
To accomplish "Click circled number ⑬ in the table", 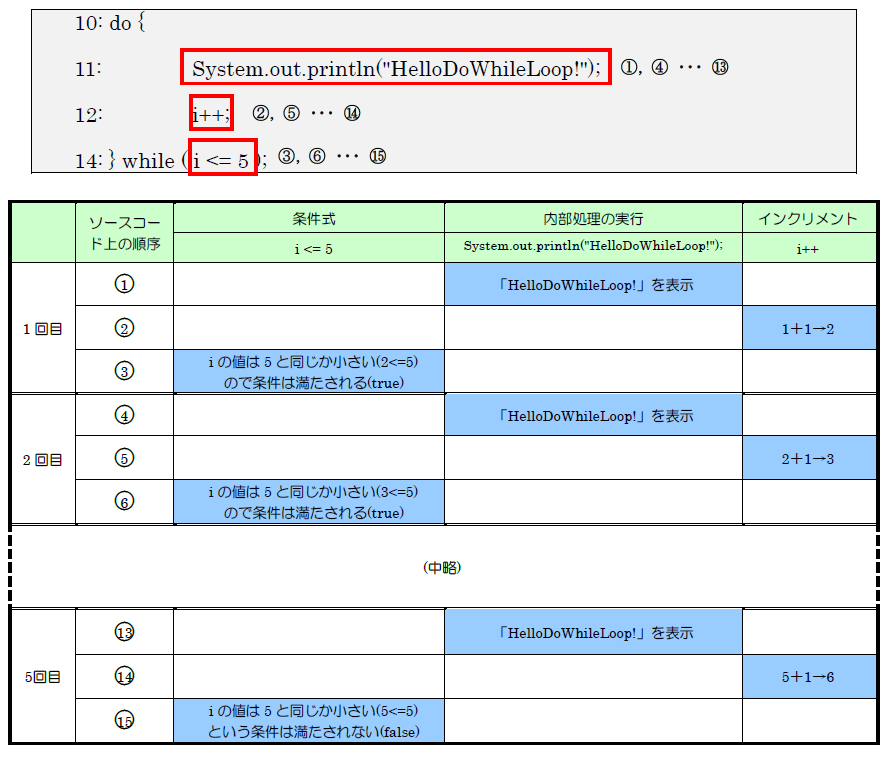I will 124,632.
